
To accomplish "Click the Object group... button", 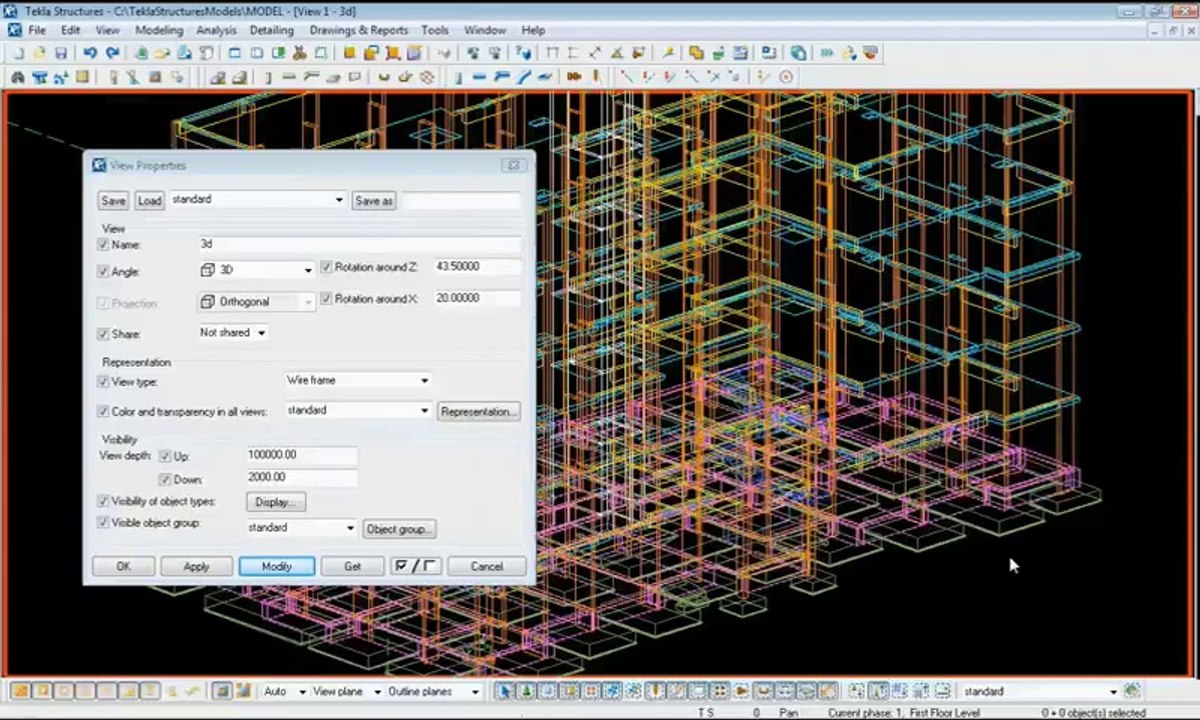I will coord(399,529).
